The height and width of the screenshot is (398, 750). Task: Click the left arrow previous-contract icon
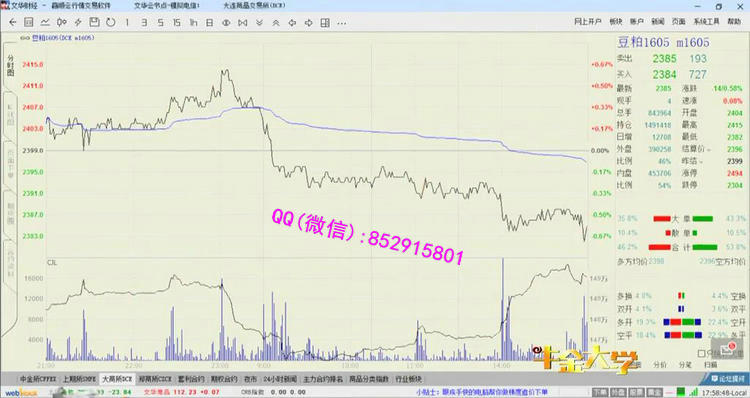(292, 22)
